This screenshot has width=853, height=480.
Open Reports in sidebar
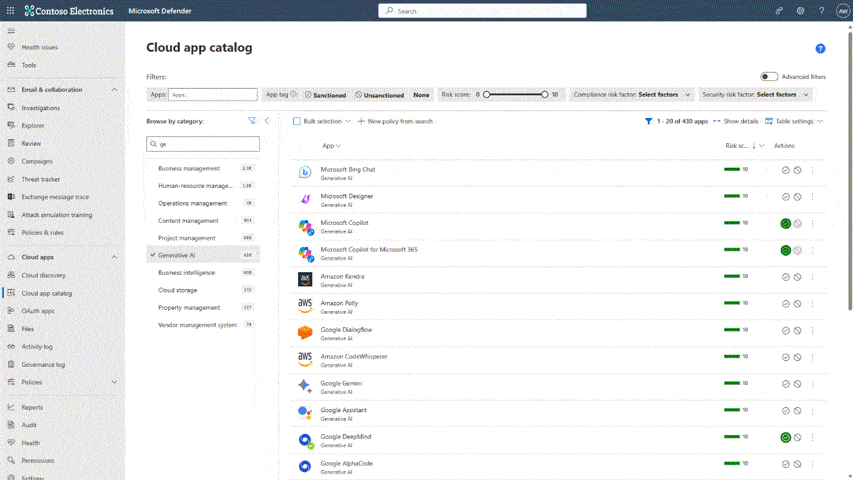click(x=32, y=407)
